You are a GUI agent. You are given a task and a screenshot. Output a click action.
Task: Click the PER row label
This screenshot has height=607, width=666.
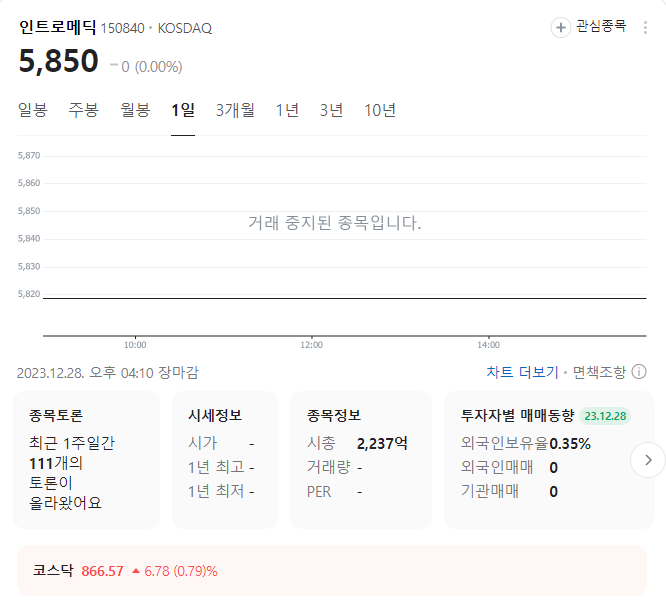319,491
